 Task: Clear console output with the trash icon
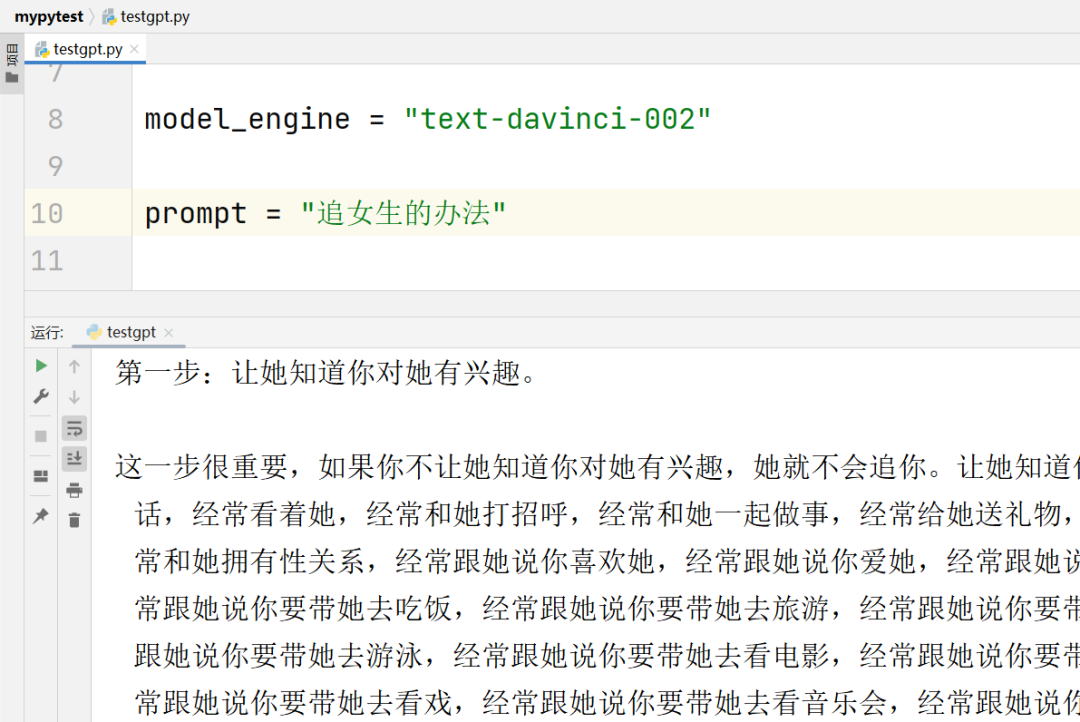pyautogui.click(x=74, y=520)
